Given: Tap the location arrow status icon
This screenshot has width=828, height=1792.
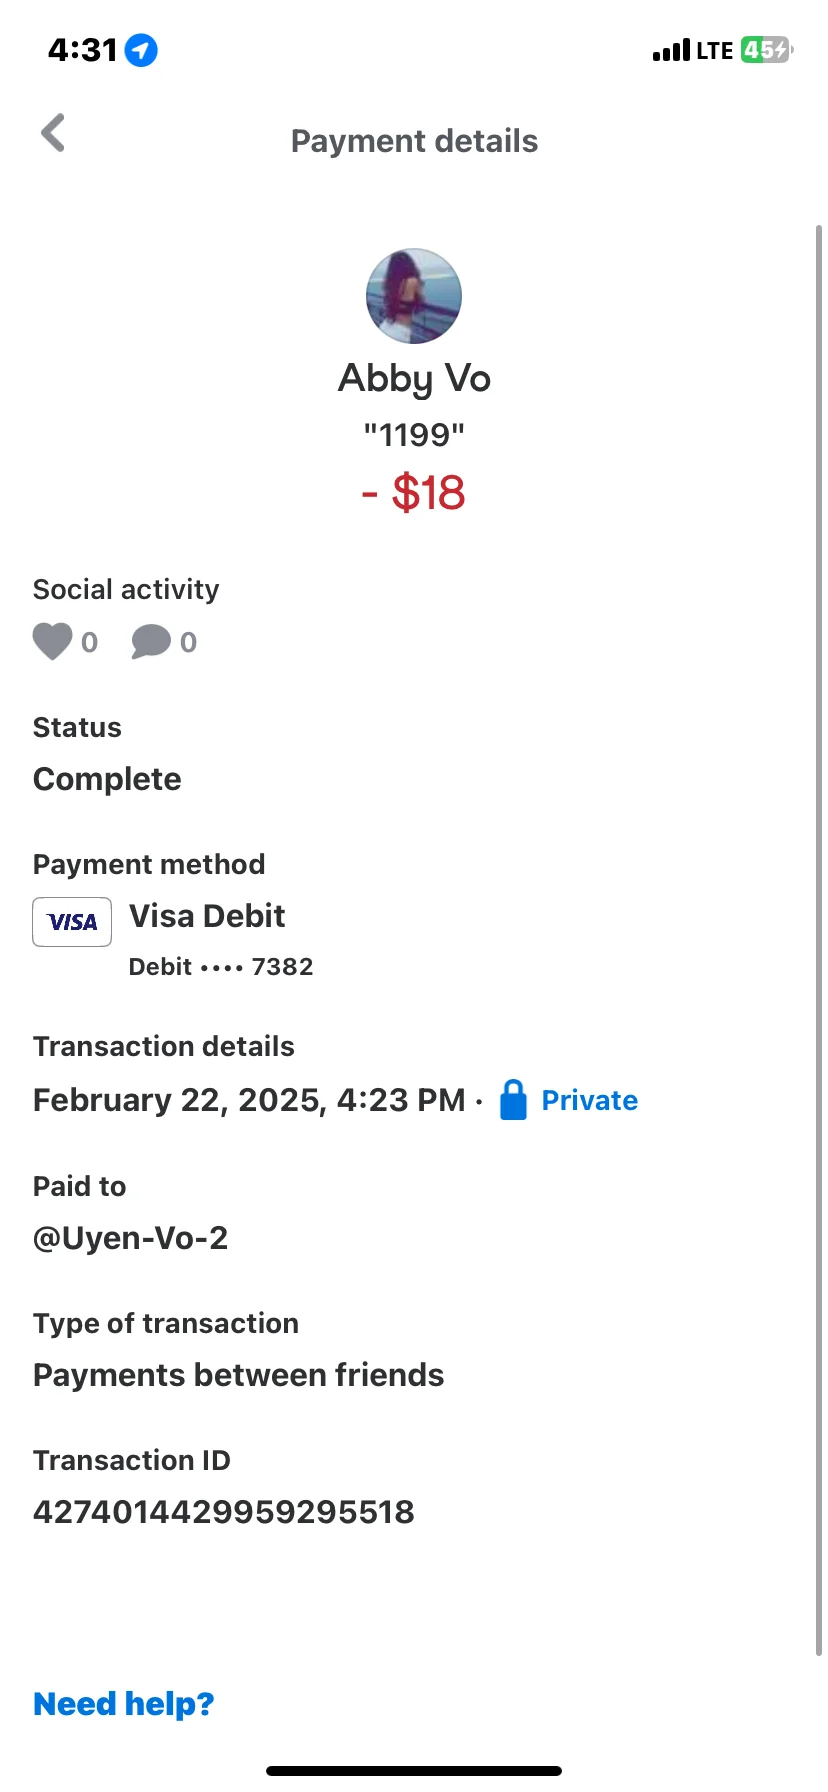Looking at the screenshot, I should (x=141, y=50).
